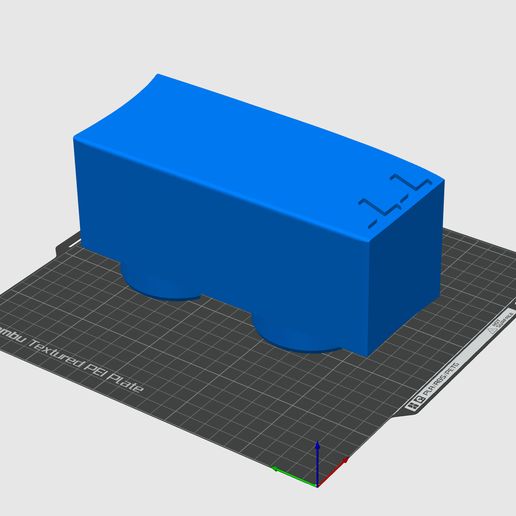The height and width of the screenshot is (516, 516).
Task: Click the red X axis arrow
Action: coord(333,473)
